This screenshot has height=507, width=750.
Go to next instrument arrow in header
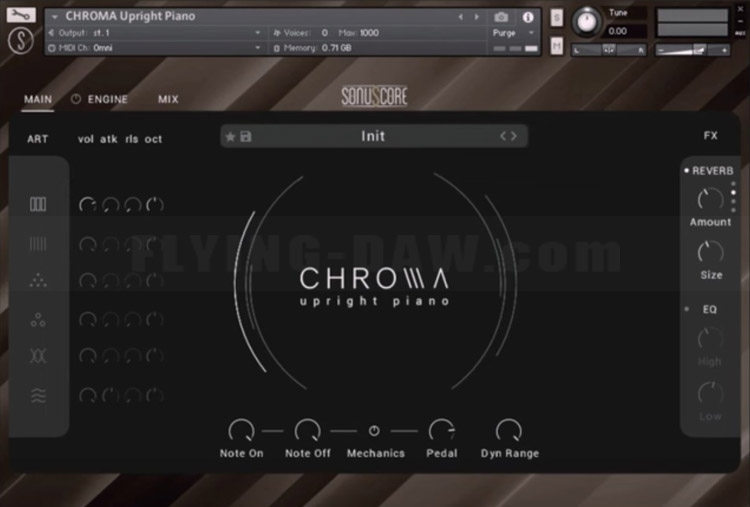click(x=476, y=17)
